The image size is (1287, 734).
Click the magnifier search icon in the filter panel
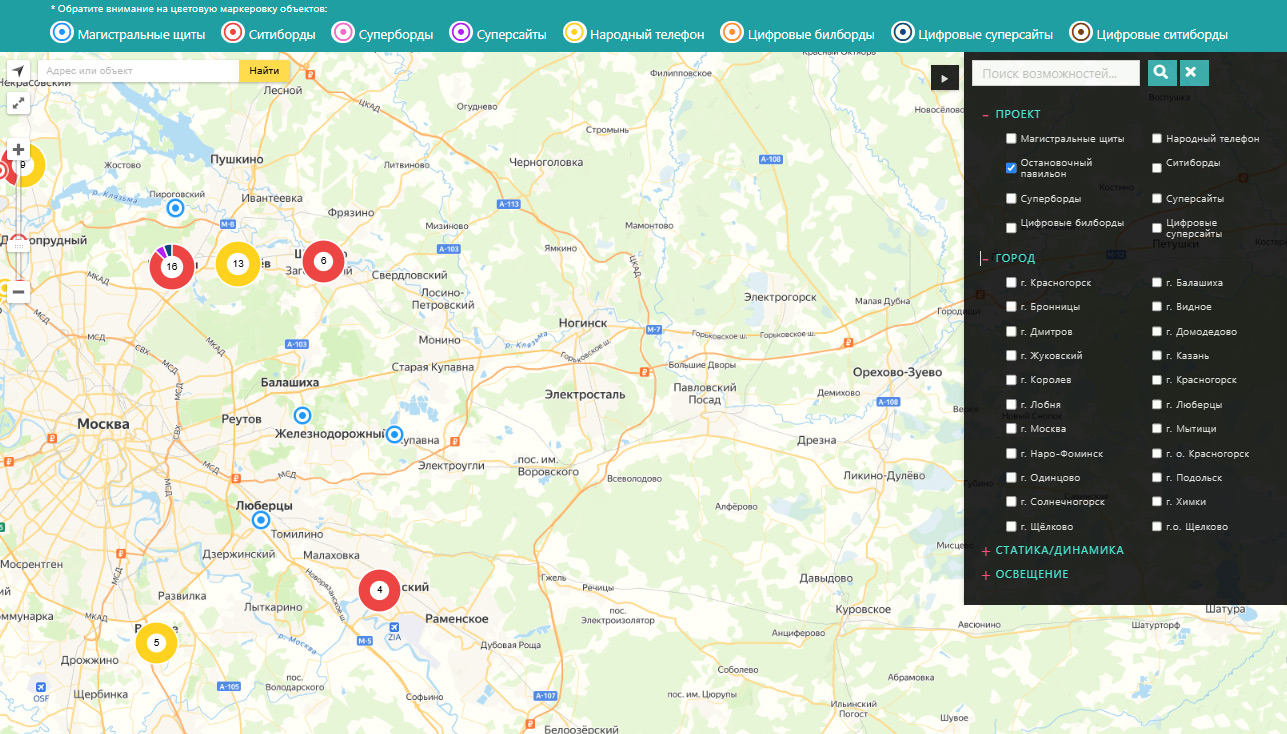point(1160,72)
